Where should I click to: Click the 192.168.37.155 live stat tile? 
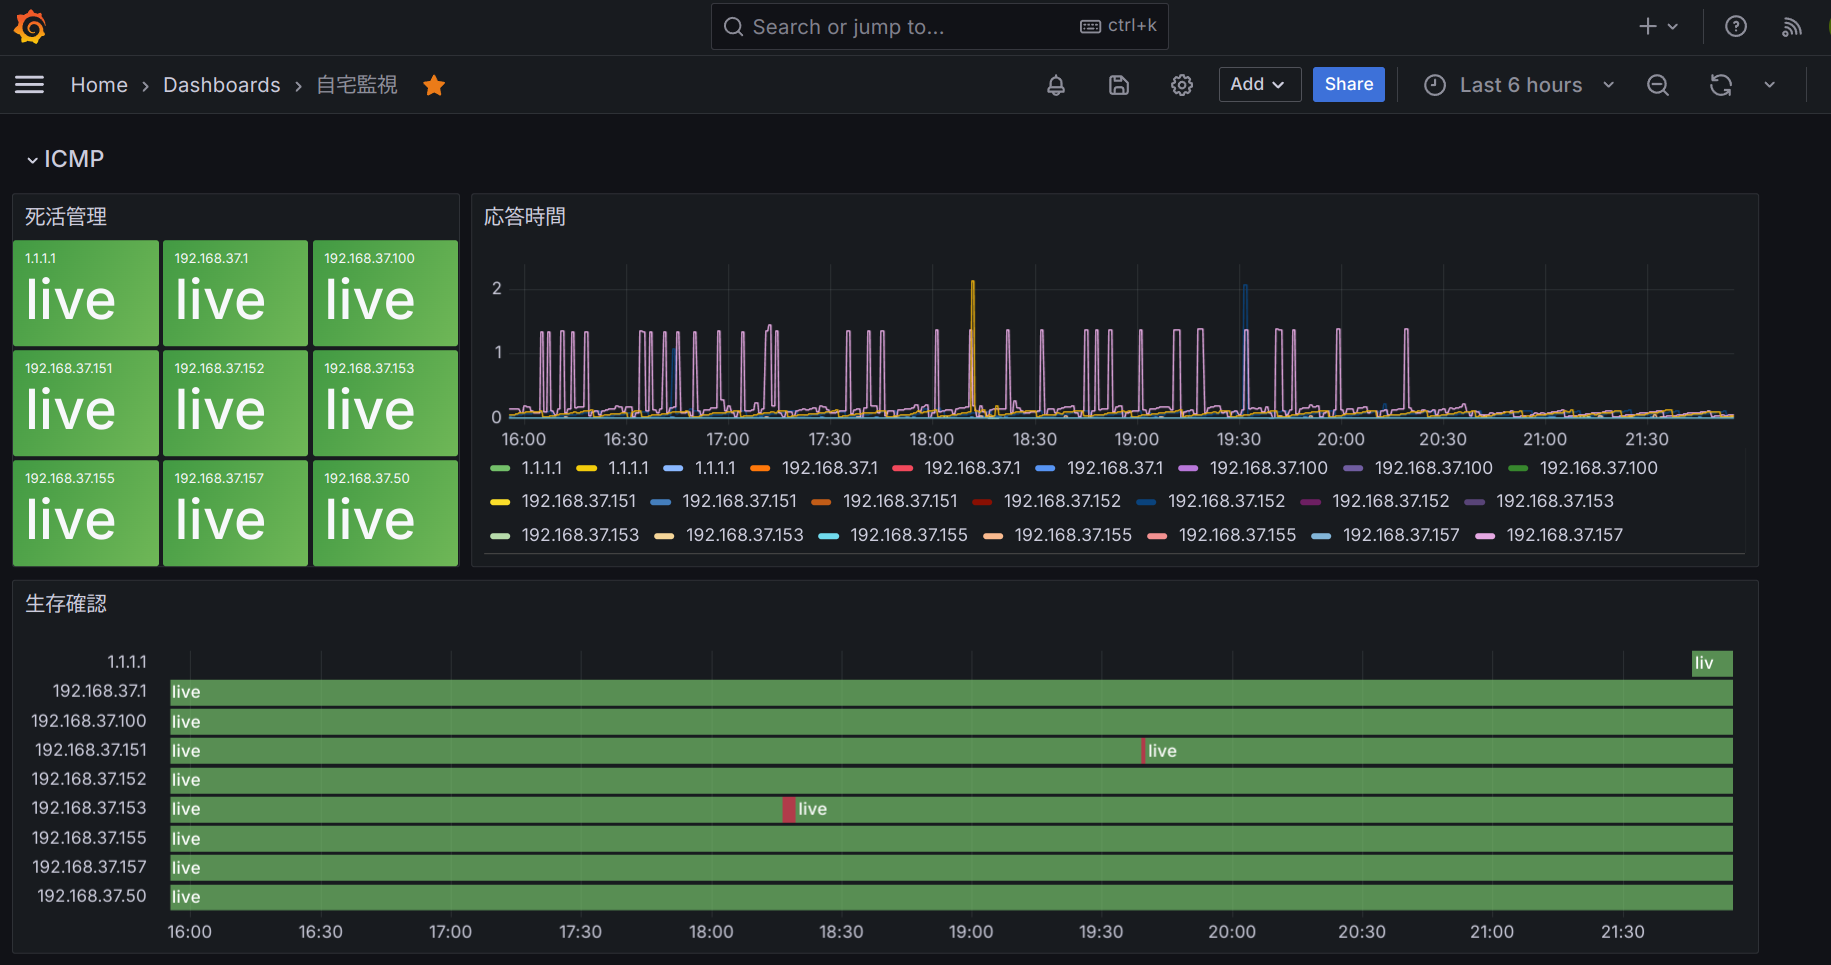[86, 513]
